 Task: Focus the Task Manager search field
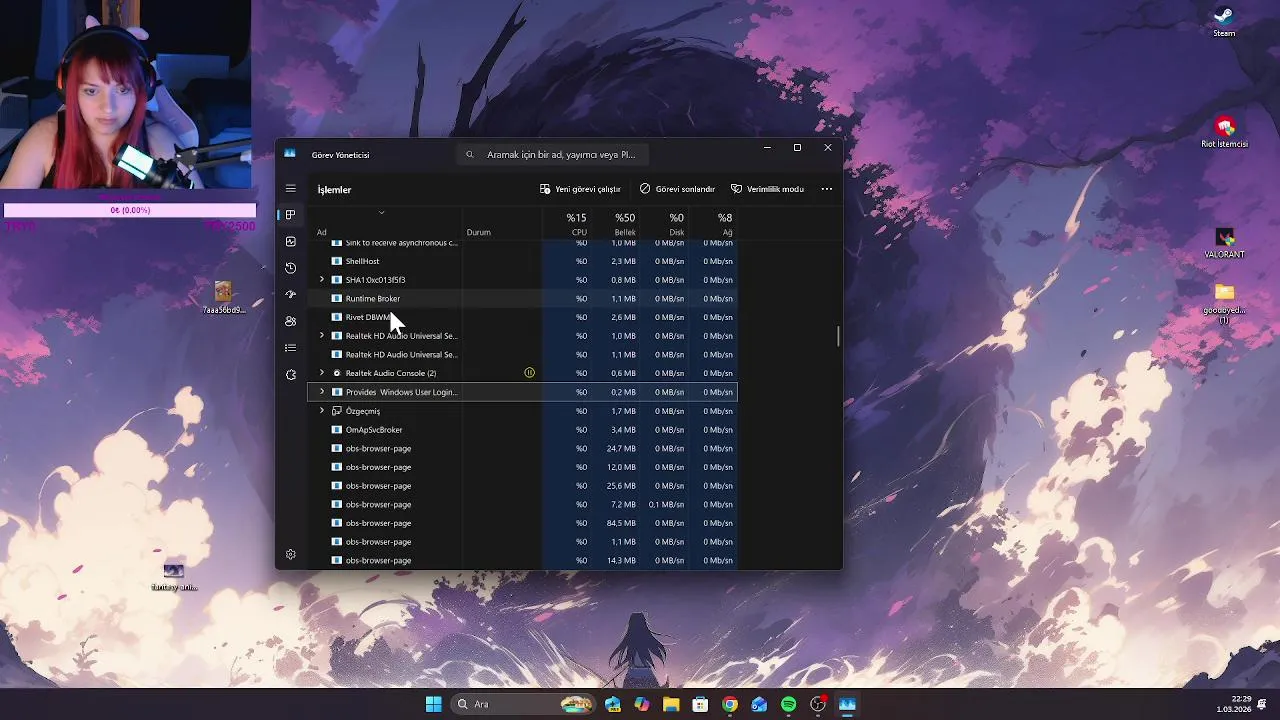554,155
